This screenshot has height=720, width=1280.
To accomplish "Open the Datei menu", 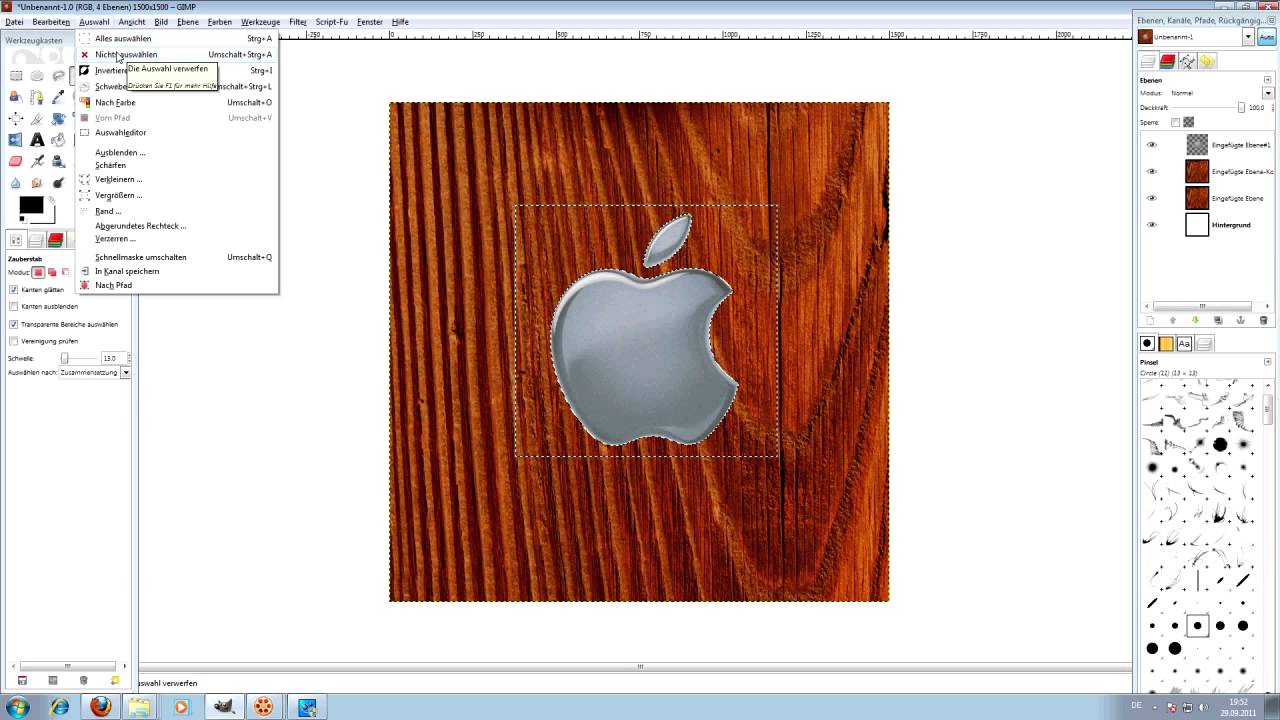I will 14,21.
